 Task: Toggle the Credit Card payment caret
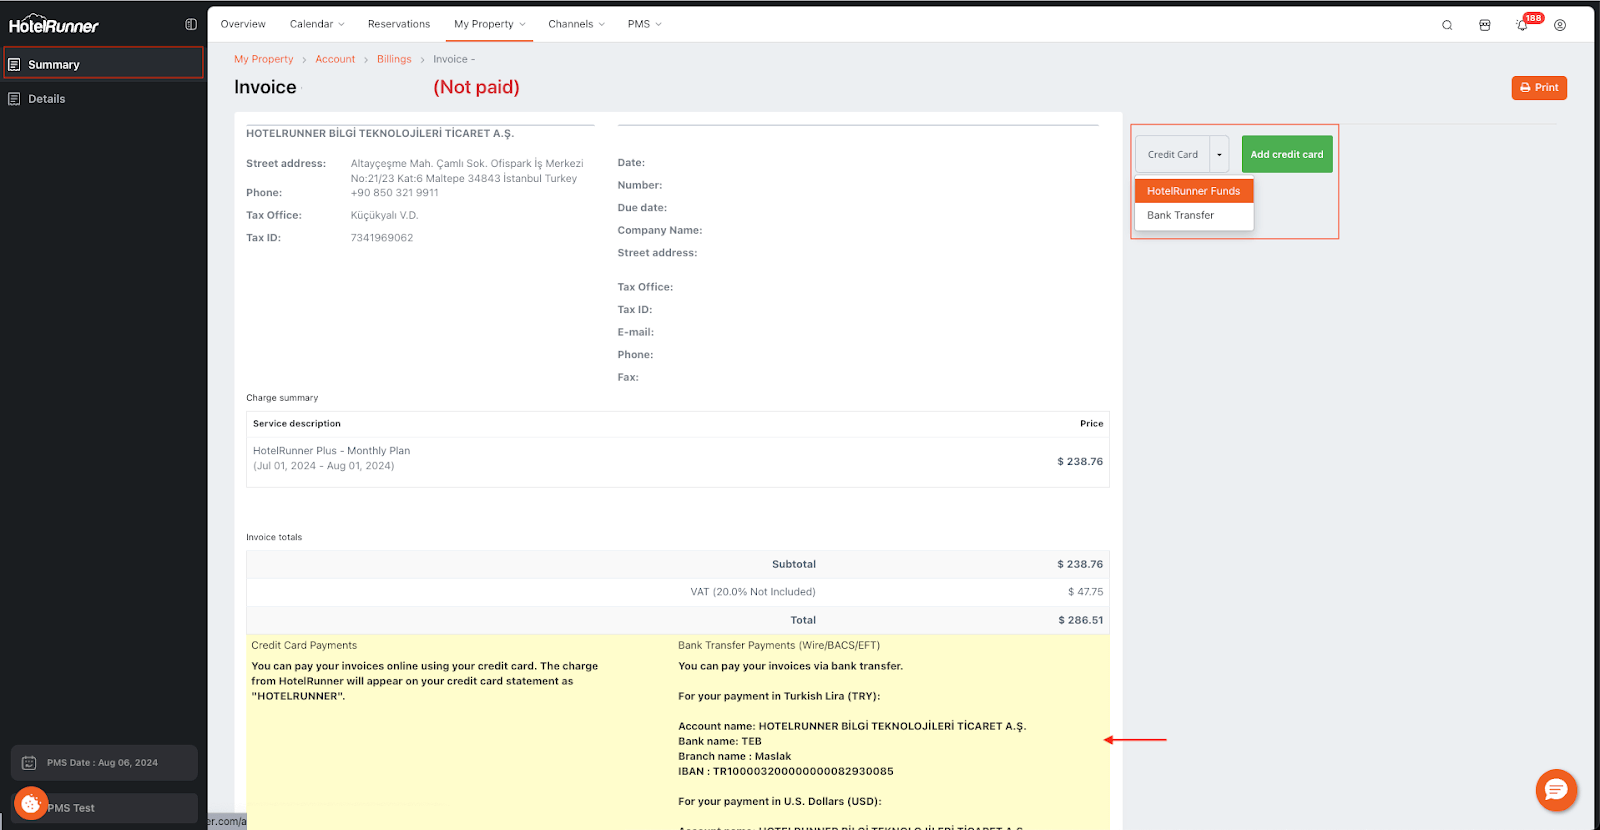1219,155
